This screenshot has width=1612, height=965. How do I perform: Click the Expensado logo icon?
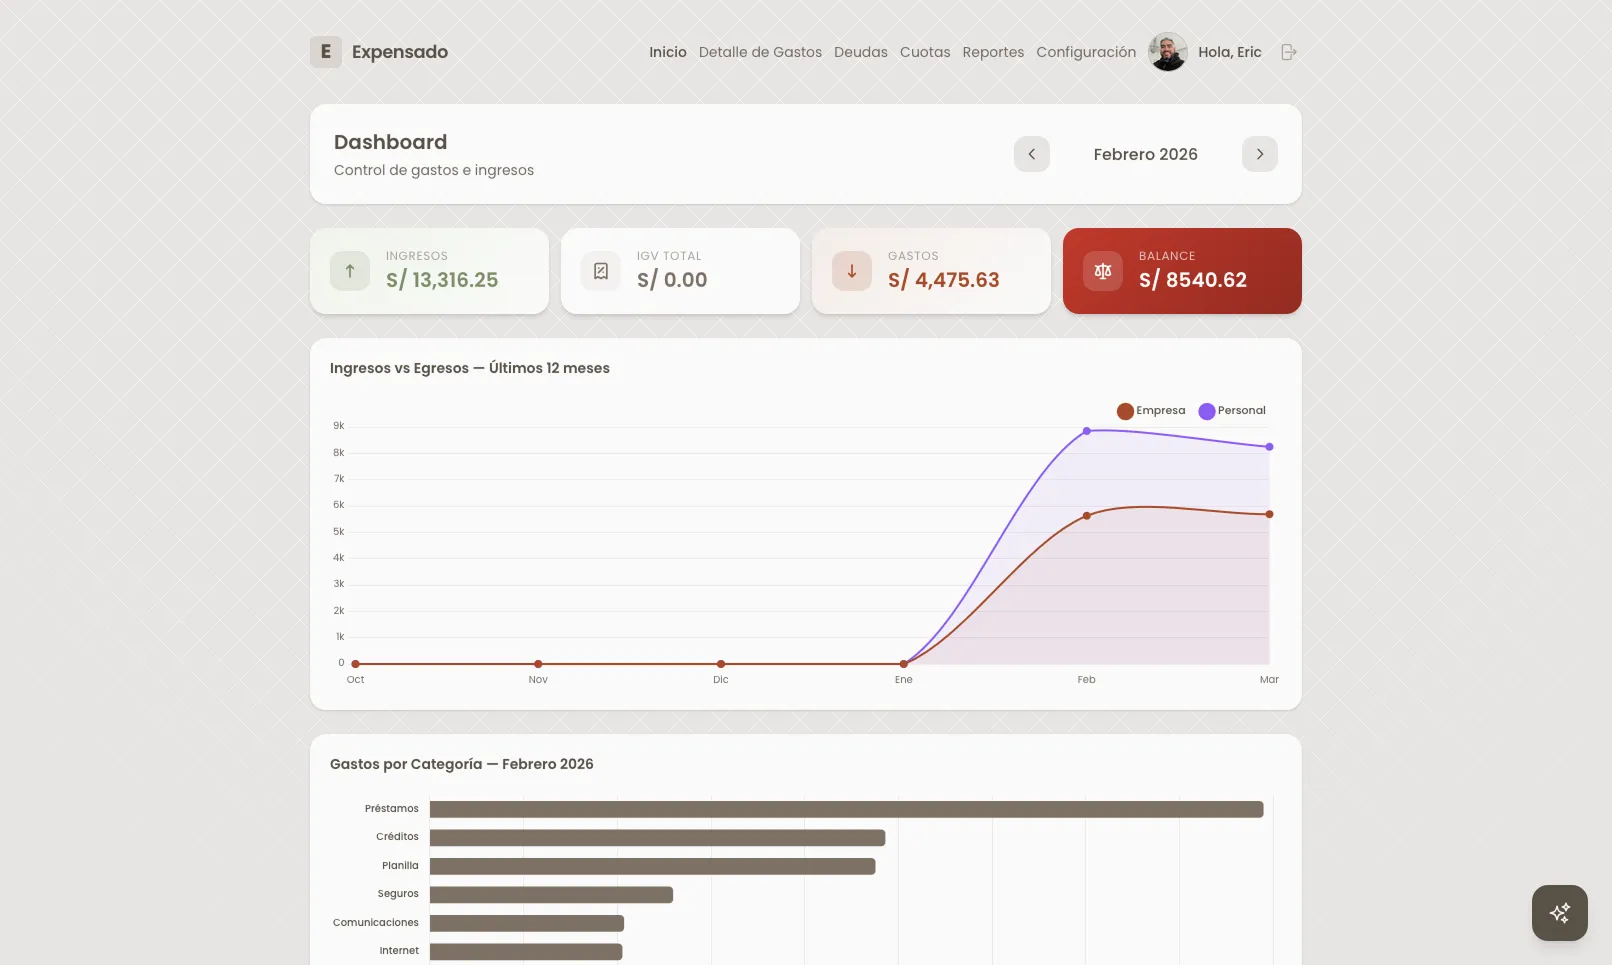[325, 51]
